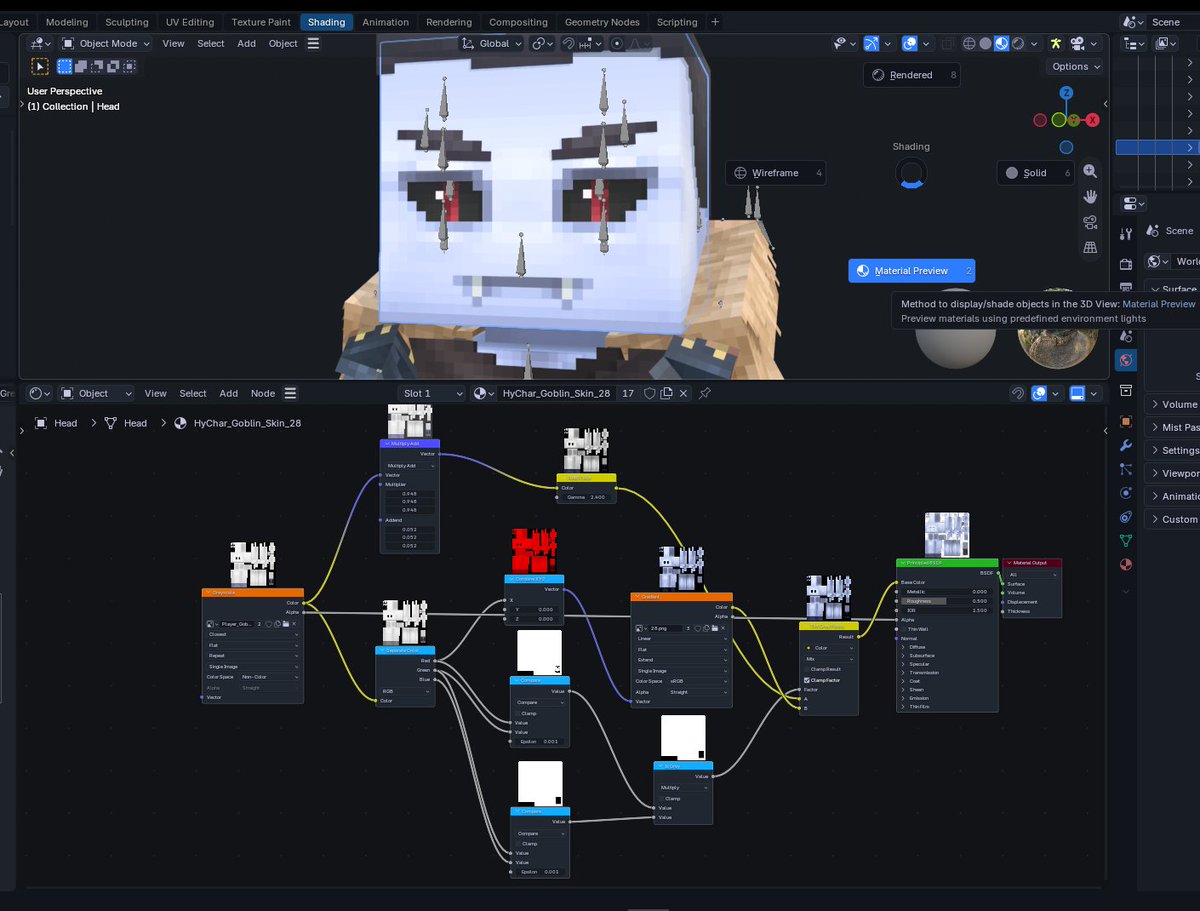
Task: Open the Global transform orientation dropdown
Action: tap(493, 43)
